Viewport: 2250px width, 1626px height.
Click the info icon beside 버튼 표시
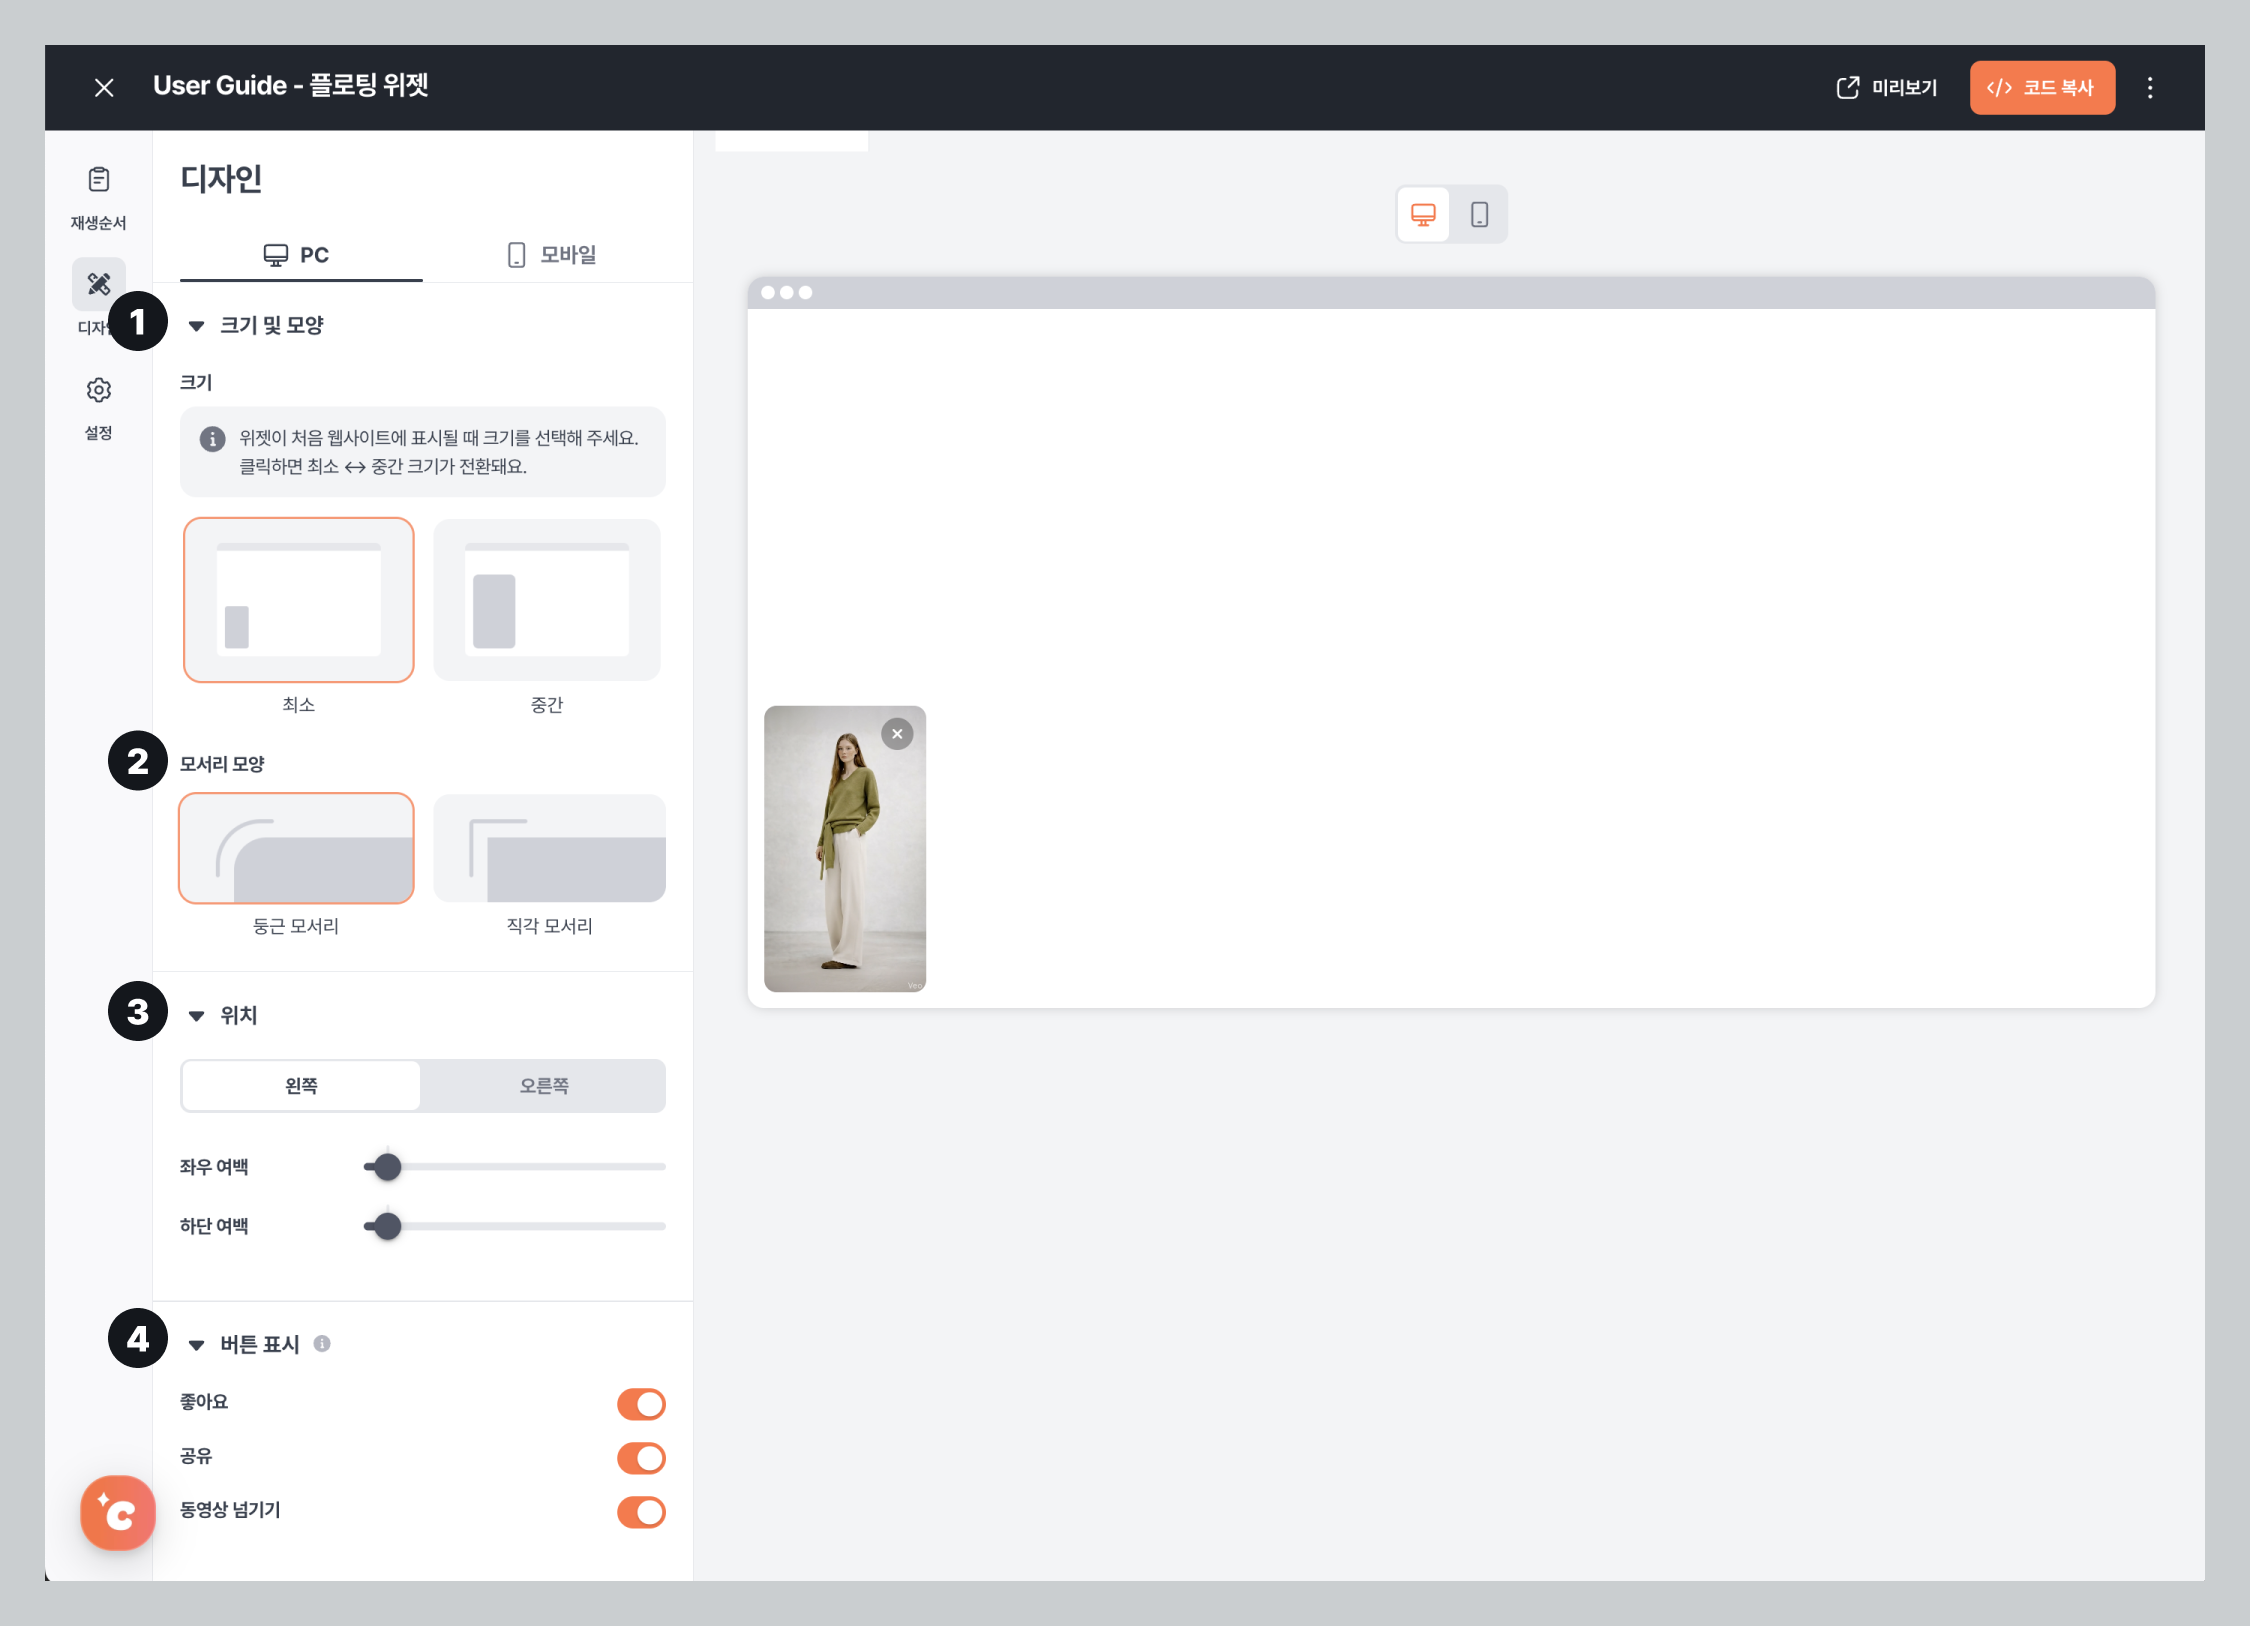click(x=322, y=1344)
